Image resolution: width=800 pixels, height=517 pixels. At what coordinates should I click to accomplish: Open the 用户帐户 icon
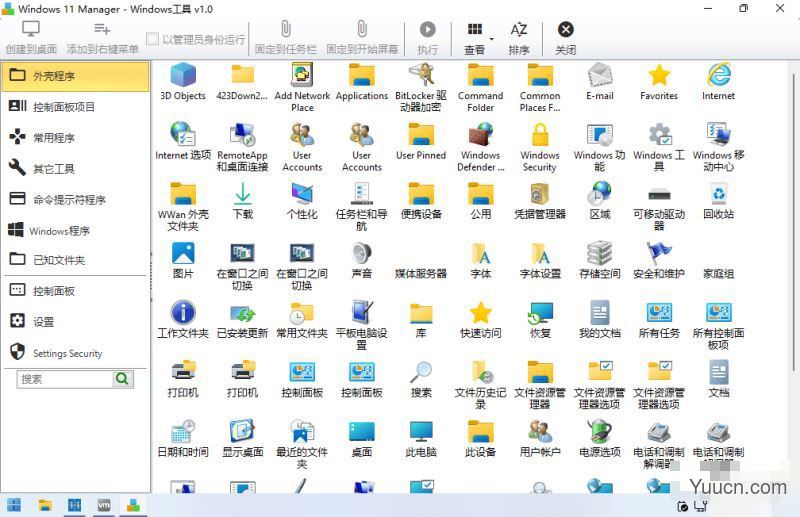(x=540, y=438)
